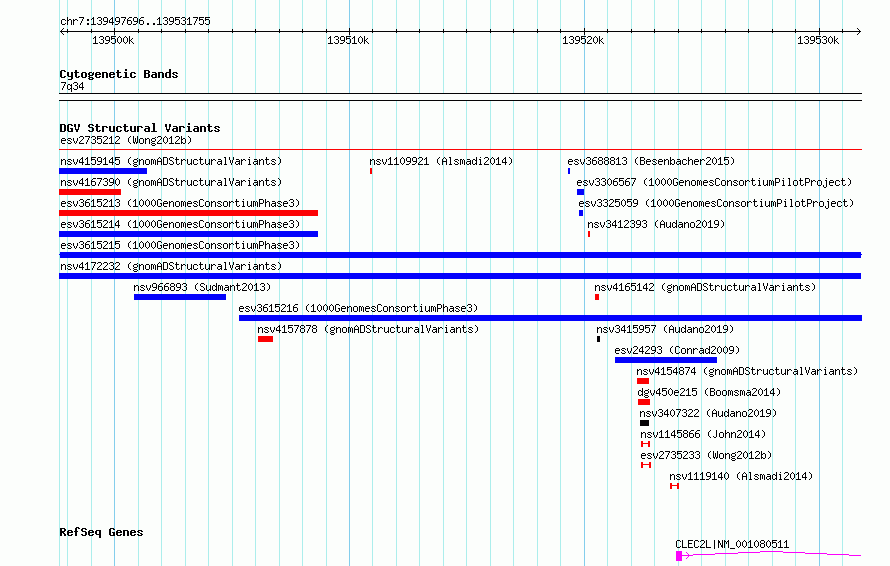The width and height of the screenshot is (890, 566).
Task: Click nsv4165142 (gnomADStructuralVariants) label
Action: pyautogui.click(x=705, y=287)
